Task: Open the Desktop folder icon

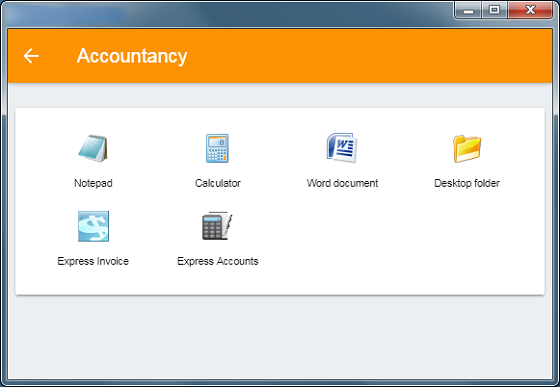Action: tap(467, 149)
